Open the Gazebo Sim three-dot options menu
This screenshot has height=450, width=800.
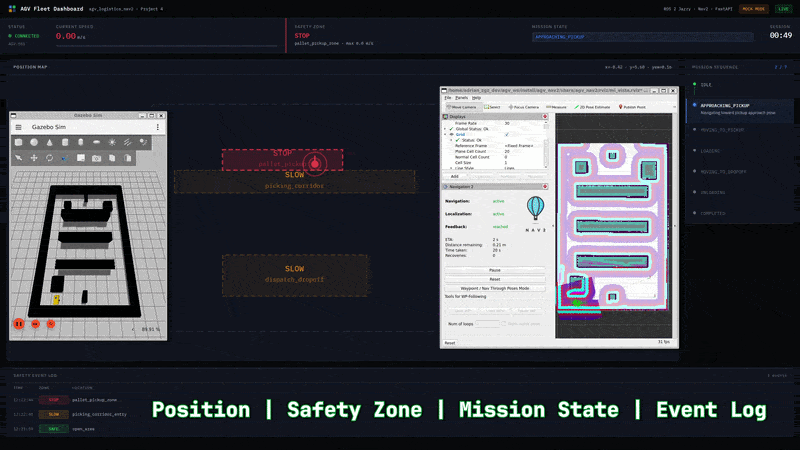tap(158, 127)
